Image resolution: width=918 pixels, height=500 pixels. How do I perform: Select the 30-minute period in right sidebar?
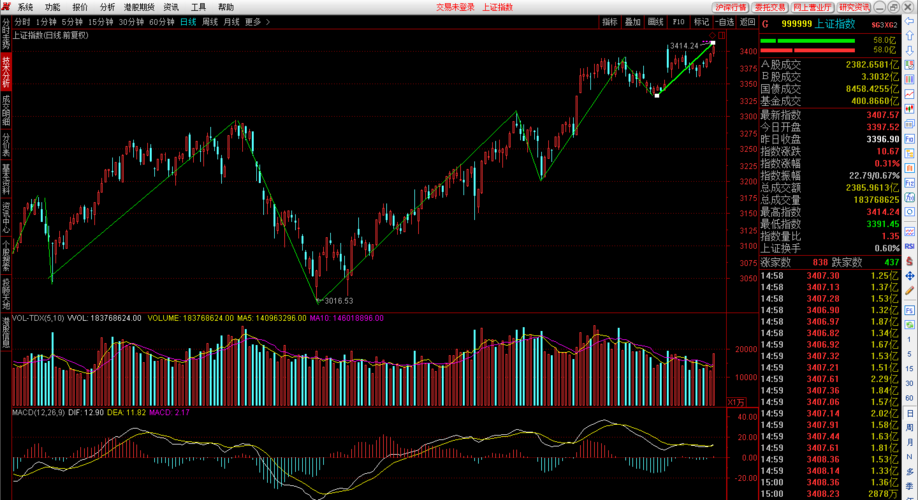(909, 383)
